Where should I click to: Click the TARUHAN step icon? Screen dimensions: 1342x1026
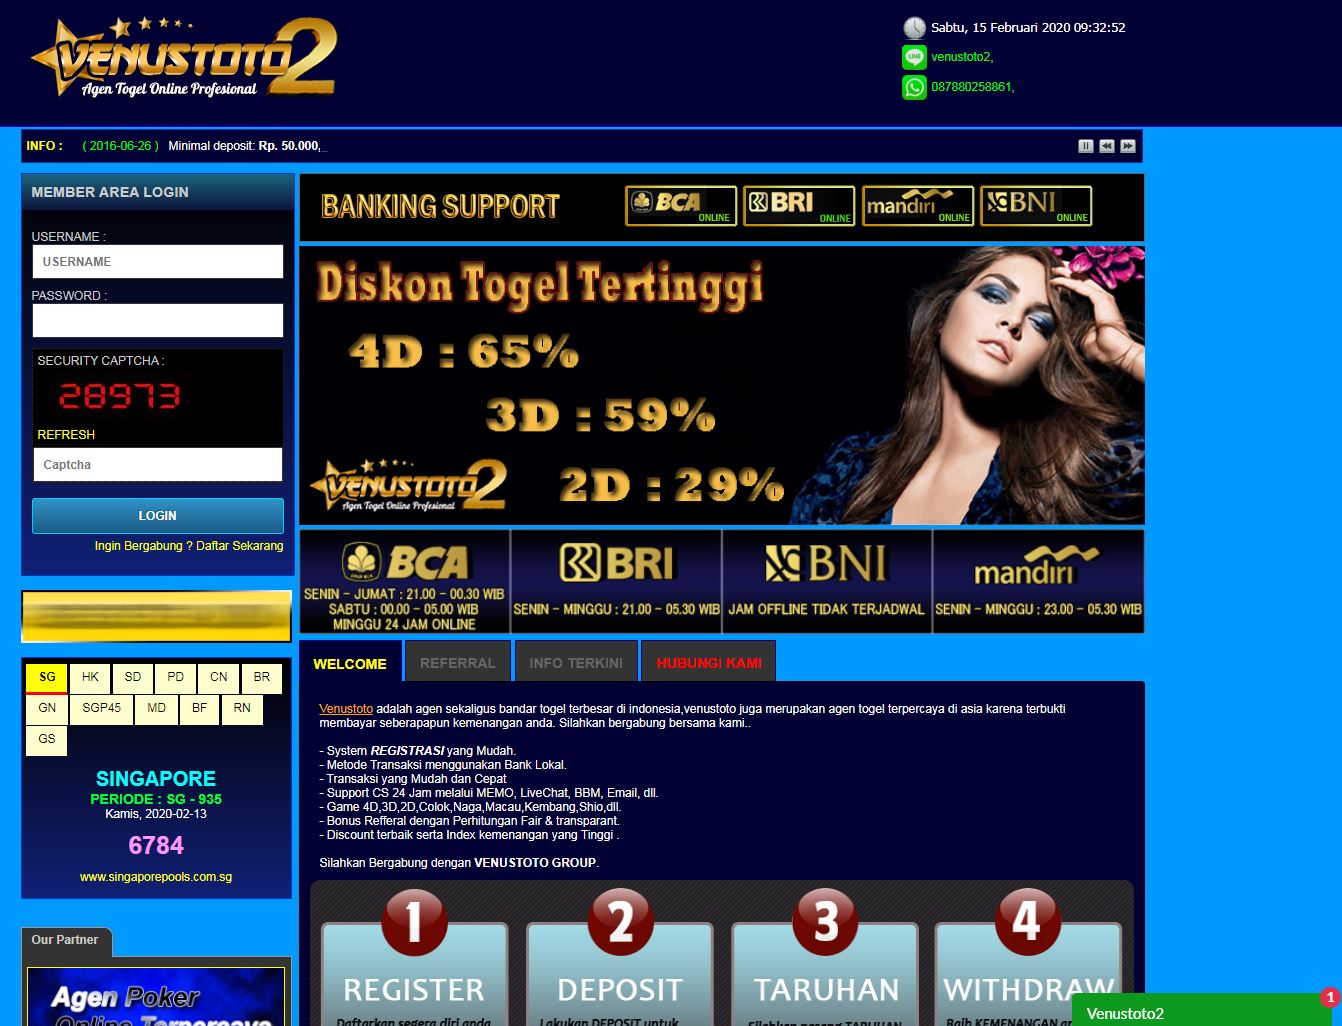pos(823,921)
